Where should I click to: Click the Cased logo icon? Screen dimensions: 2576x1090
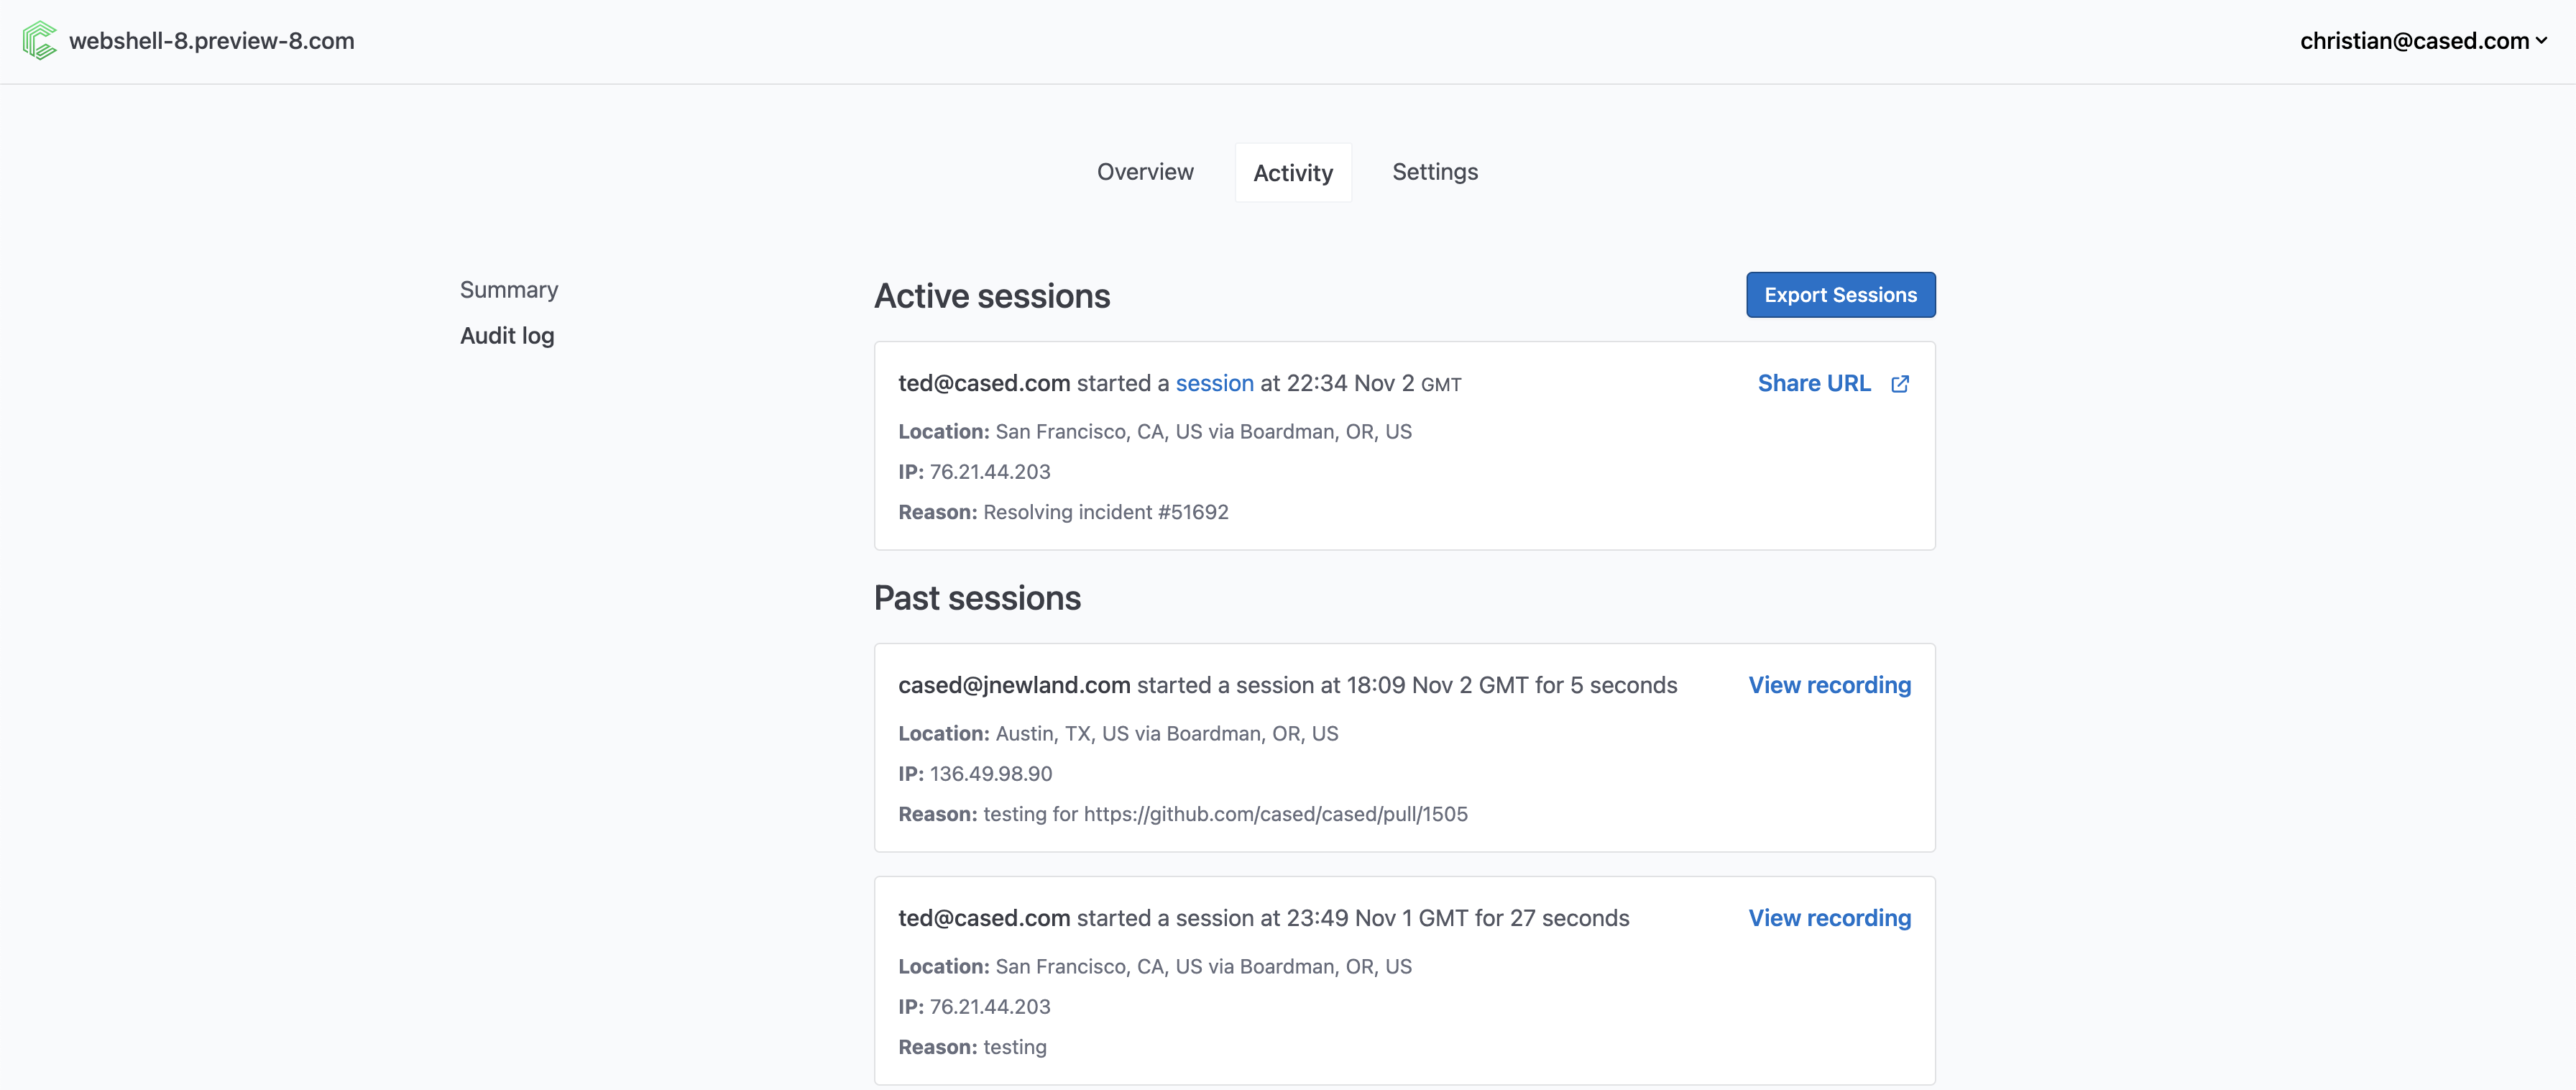[40, 41]
